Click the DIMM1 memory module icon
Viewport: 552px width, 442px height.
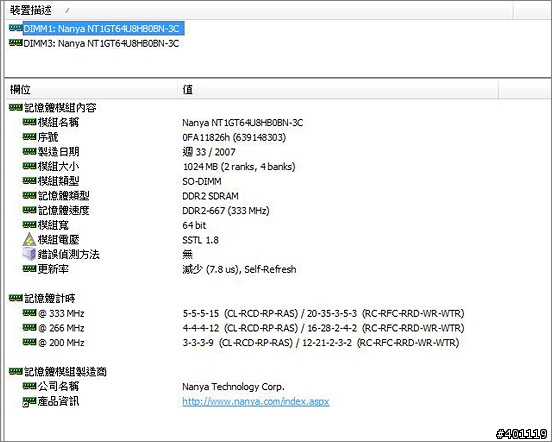click(x=16, y=28)
